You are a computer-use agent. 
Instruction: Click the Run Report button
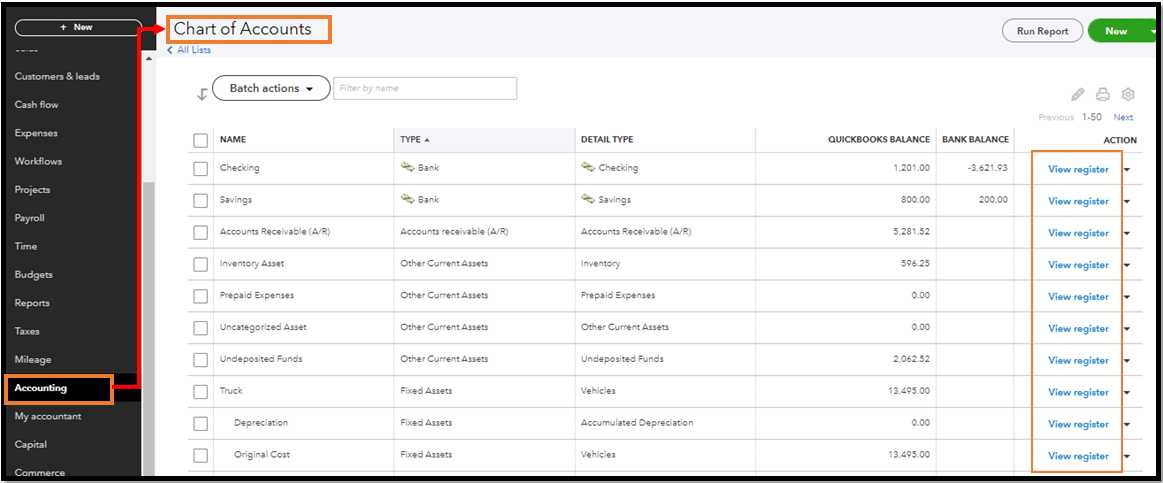point(1042,31)
